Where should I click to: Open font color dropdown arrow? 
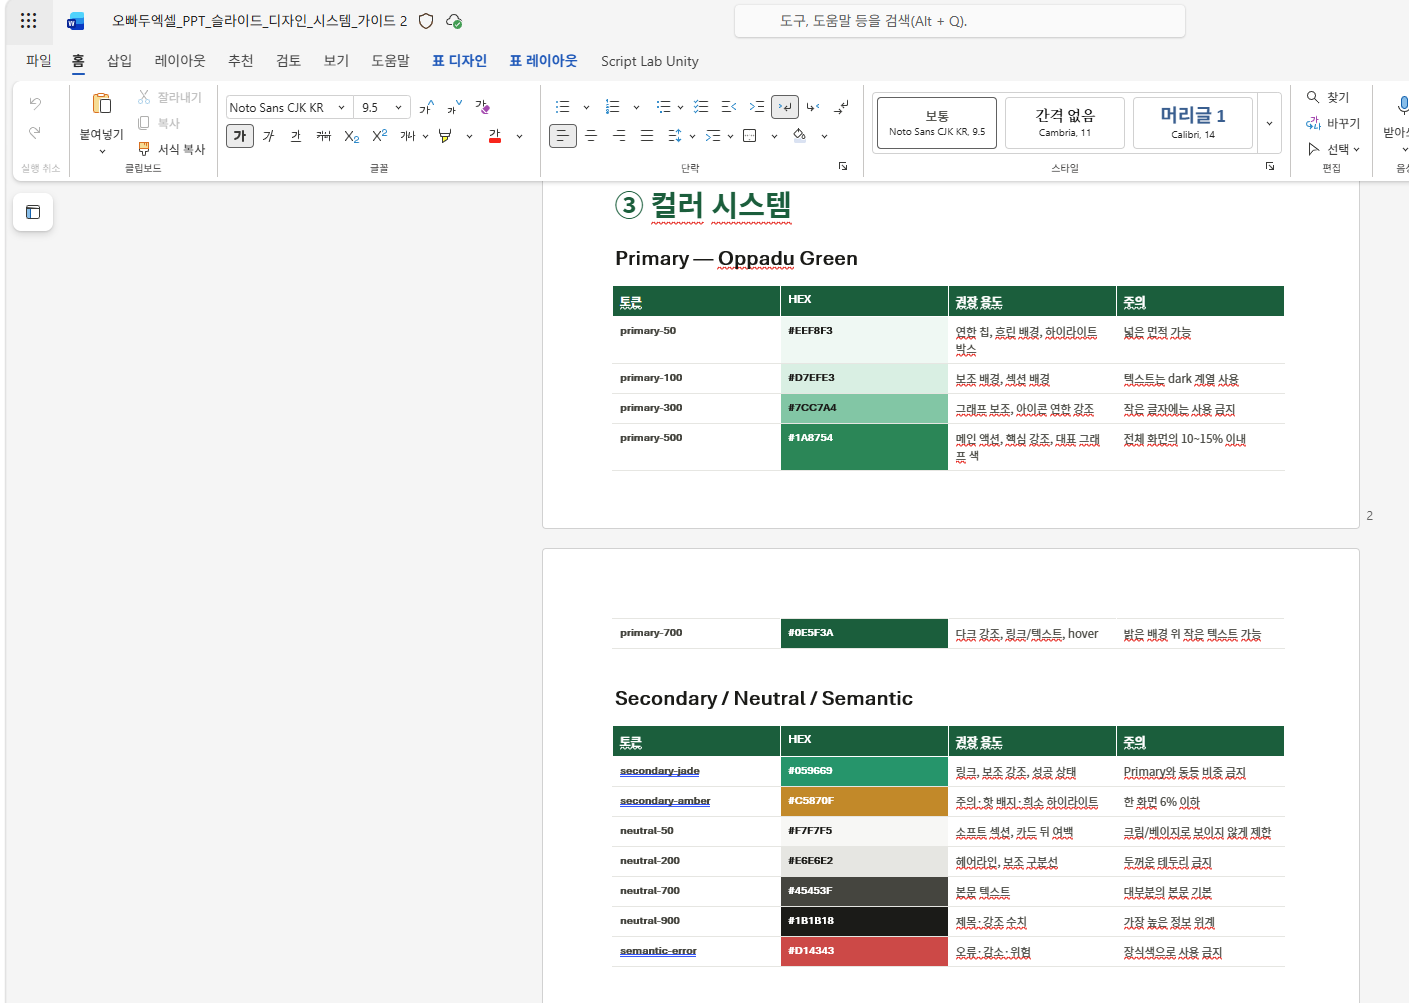[519, 136]
